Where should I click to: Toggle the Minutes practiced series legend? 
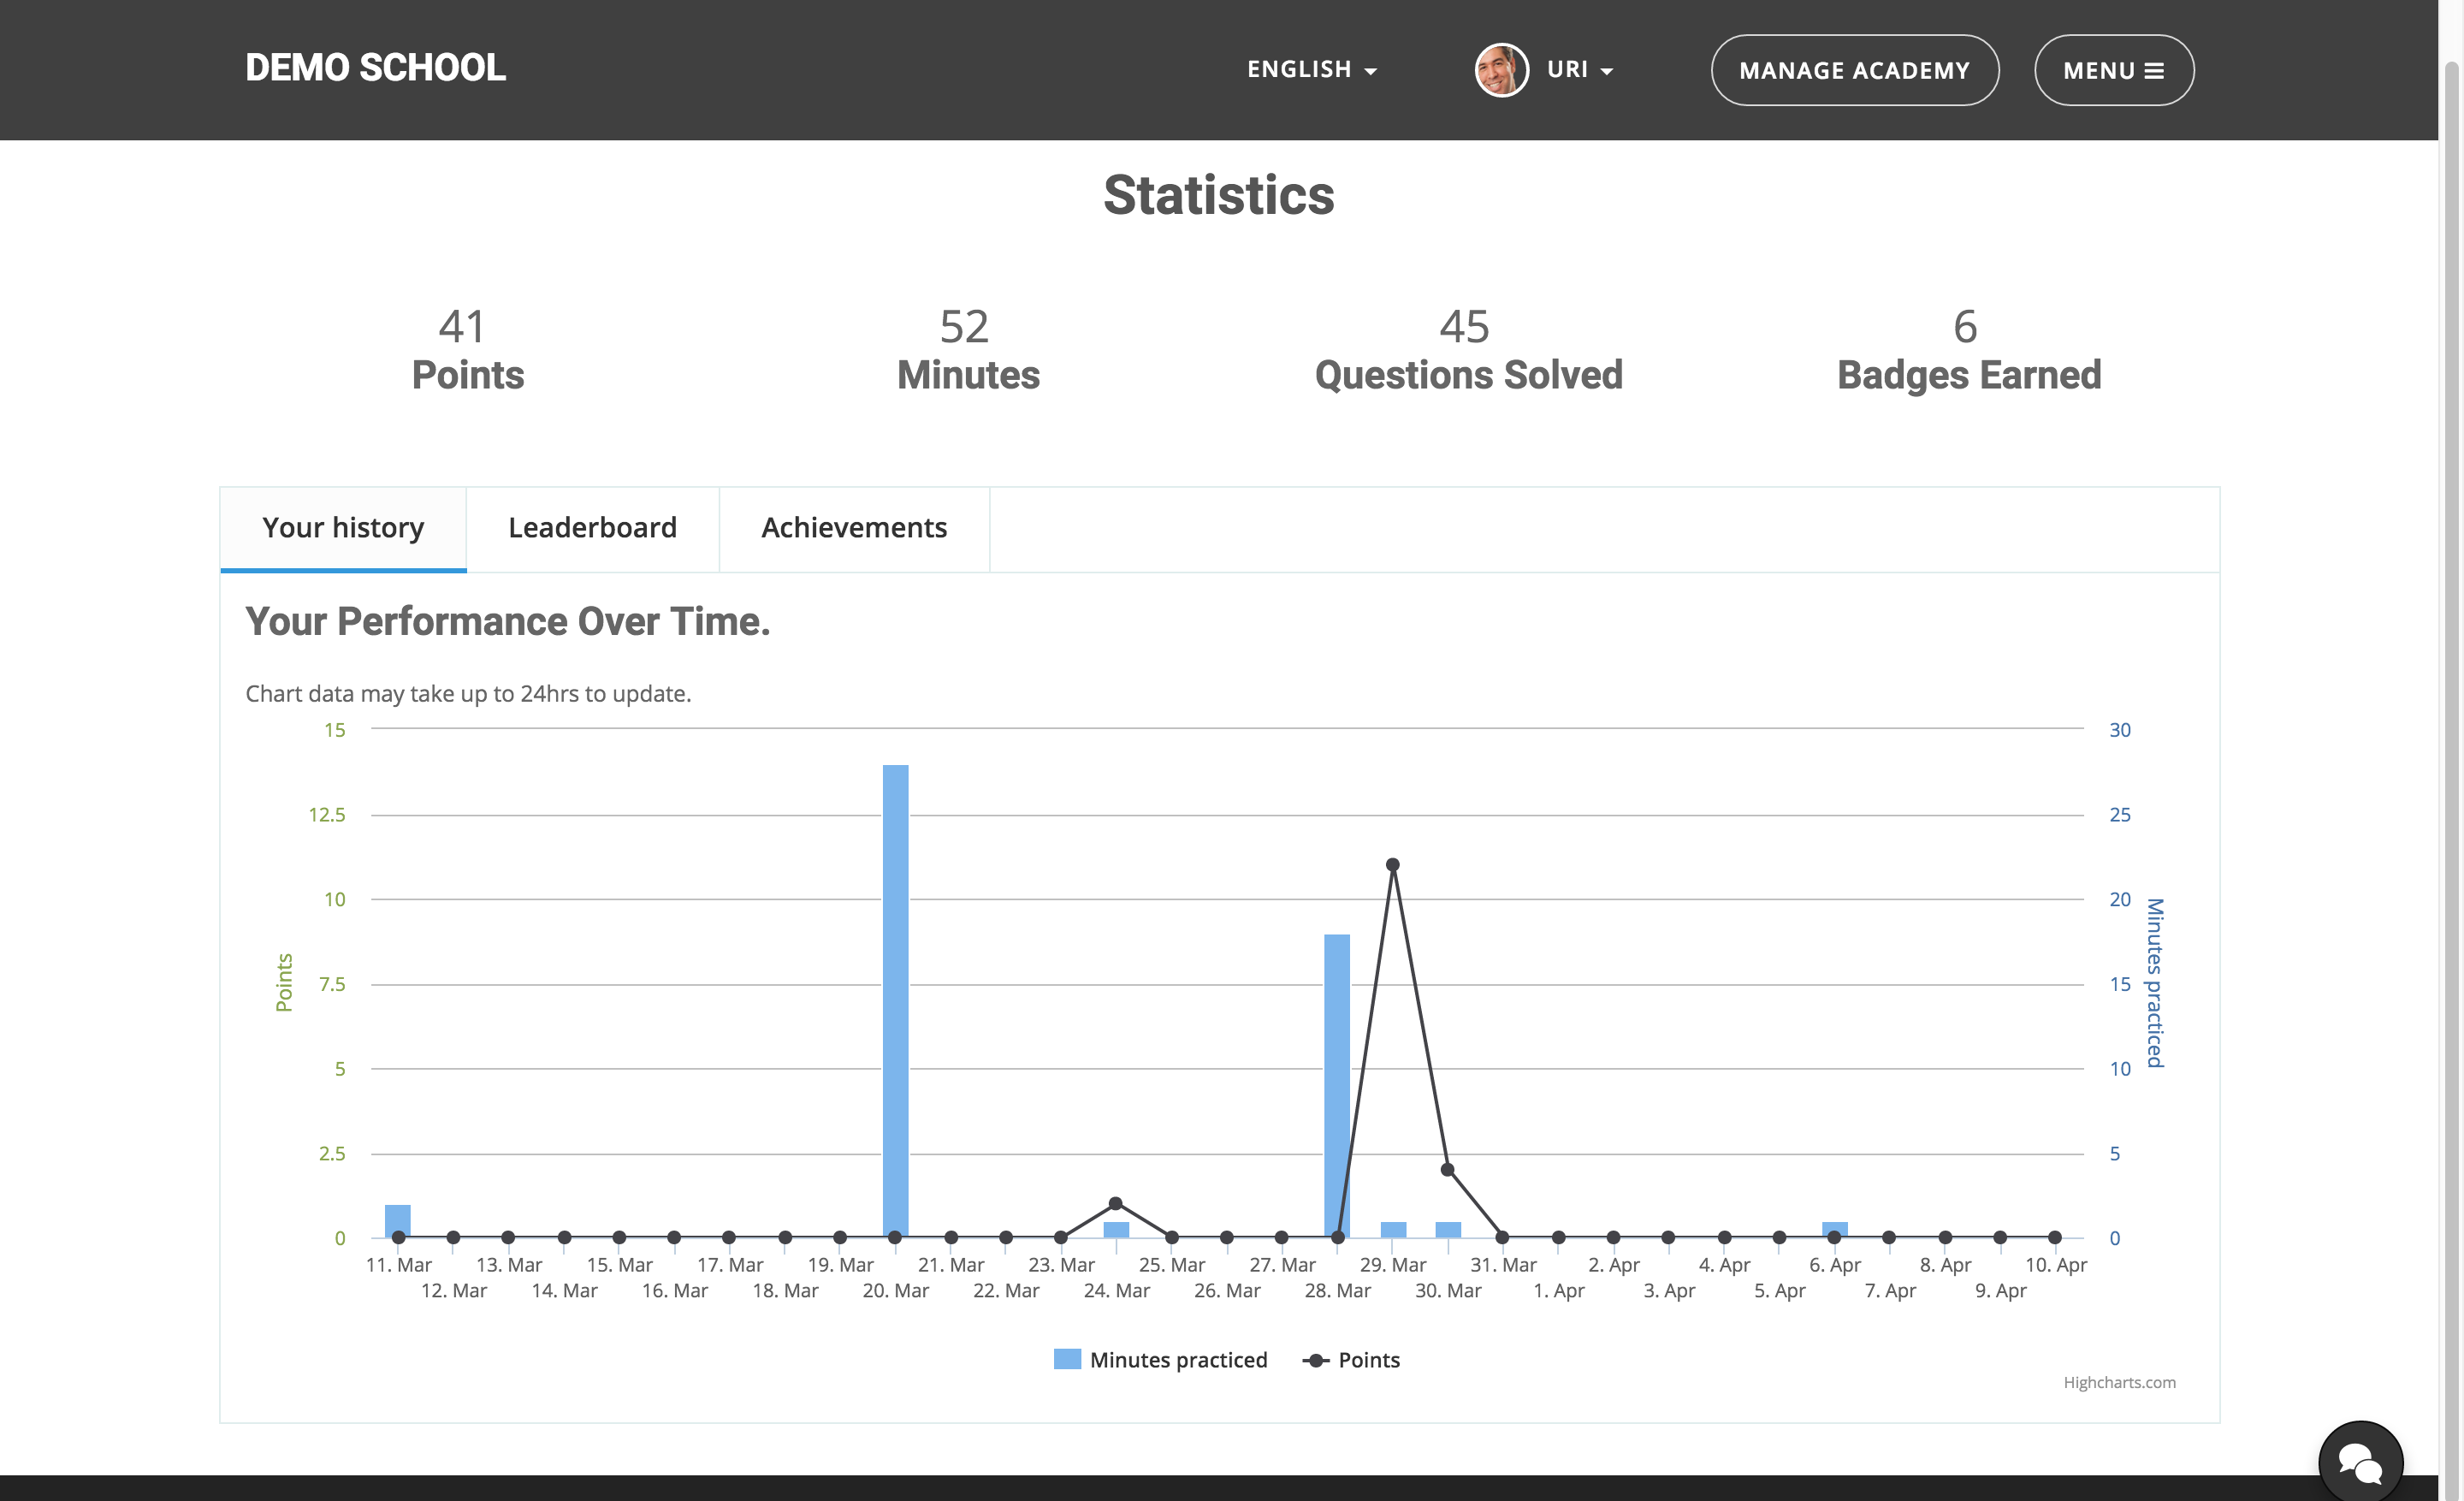tap(1160, 1360)
